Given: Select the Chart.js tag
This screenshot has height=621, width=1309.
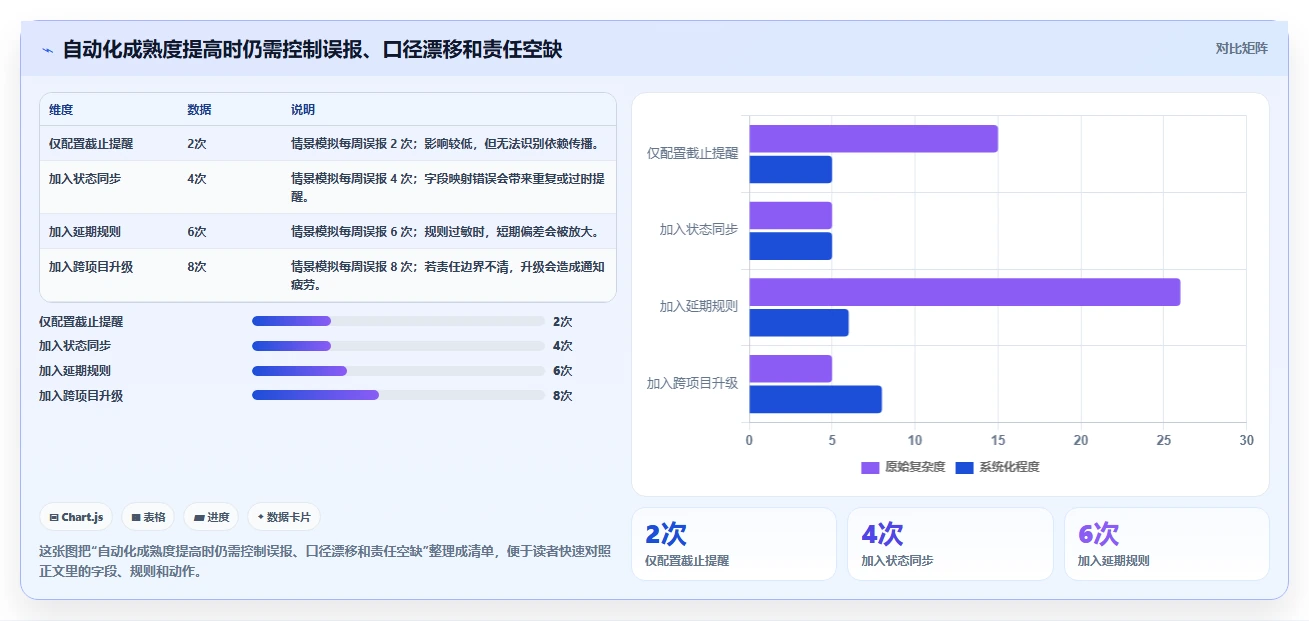Looking at the screenshot, I should 77,517.
